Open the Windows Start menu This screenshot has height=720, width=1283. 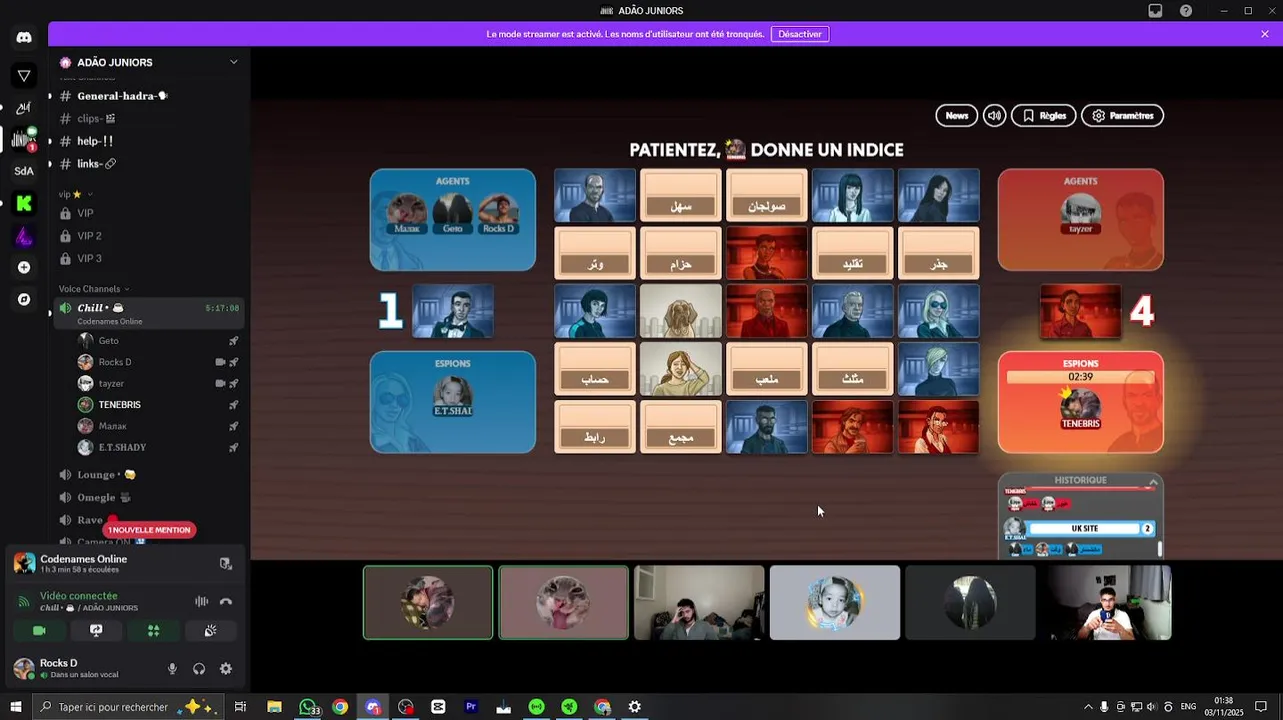click(15, 707)
